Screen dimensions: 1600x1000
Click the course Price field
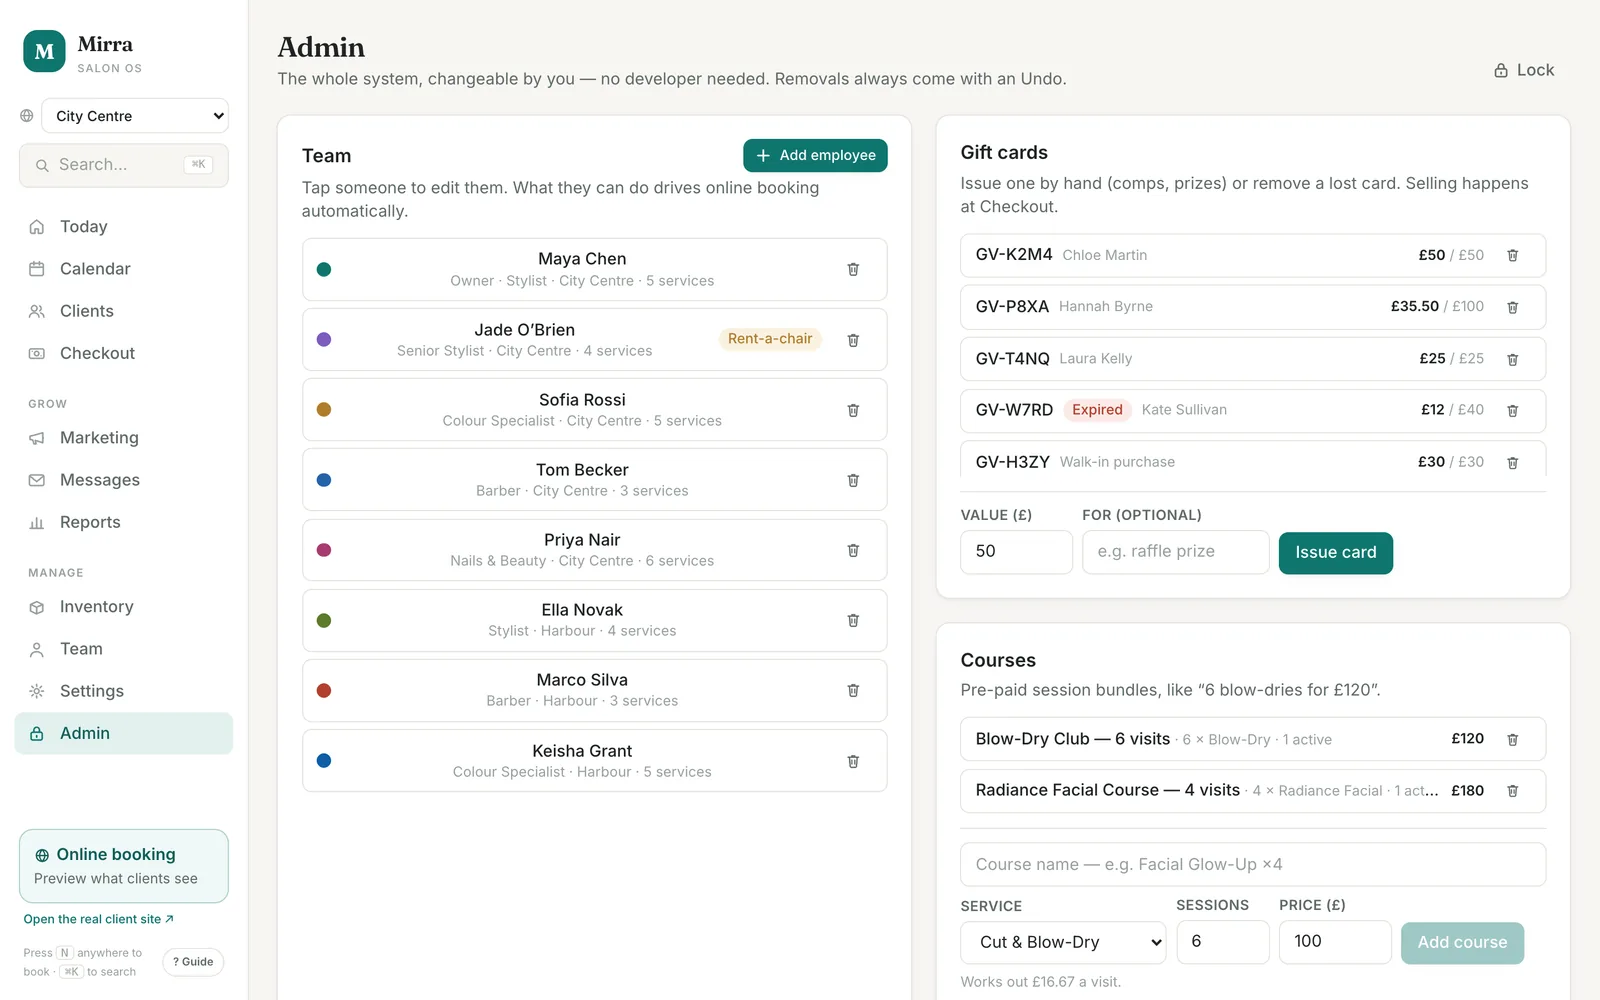[1335, 942]
